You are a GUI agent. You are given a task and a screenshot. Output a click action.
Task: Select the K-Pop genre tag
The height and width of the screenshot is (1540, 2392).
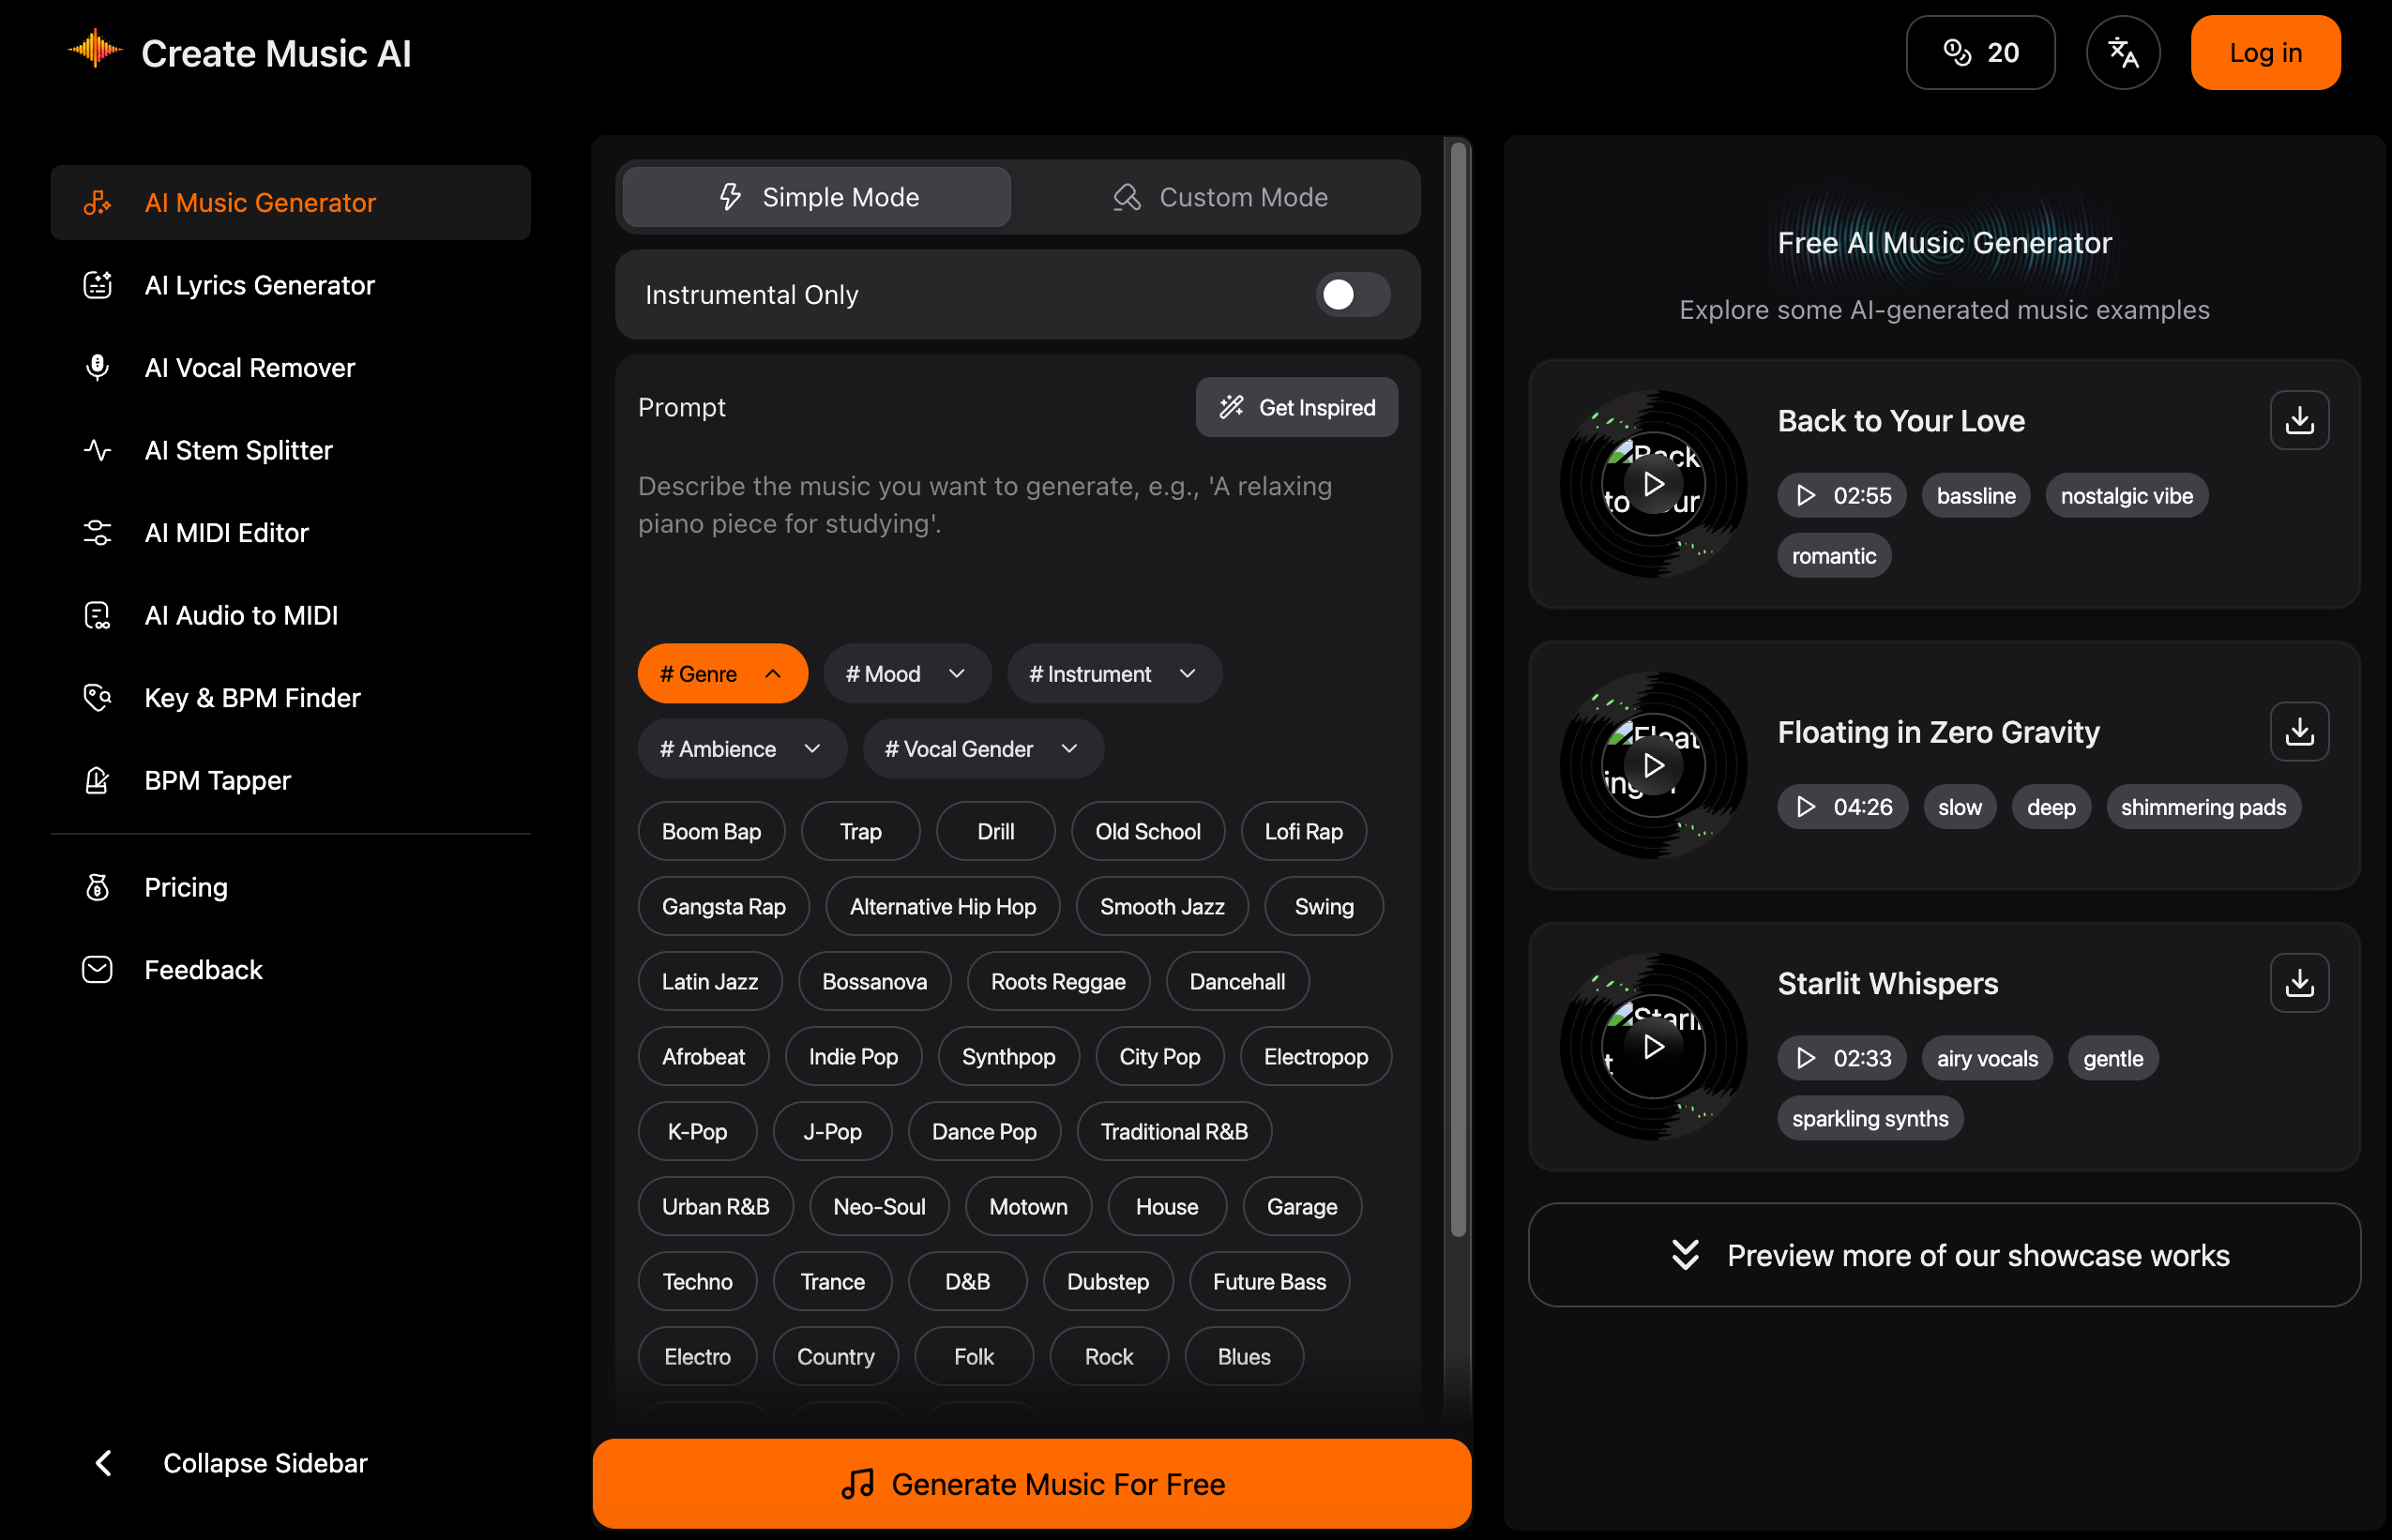coord(696,1131)
